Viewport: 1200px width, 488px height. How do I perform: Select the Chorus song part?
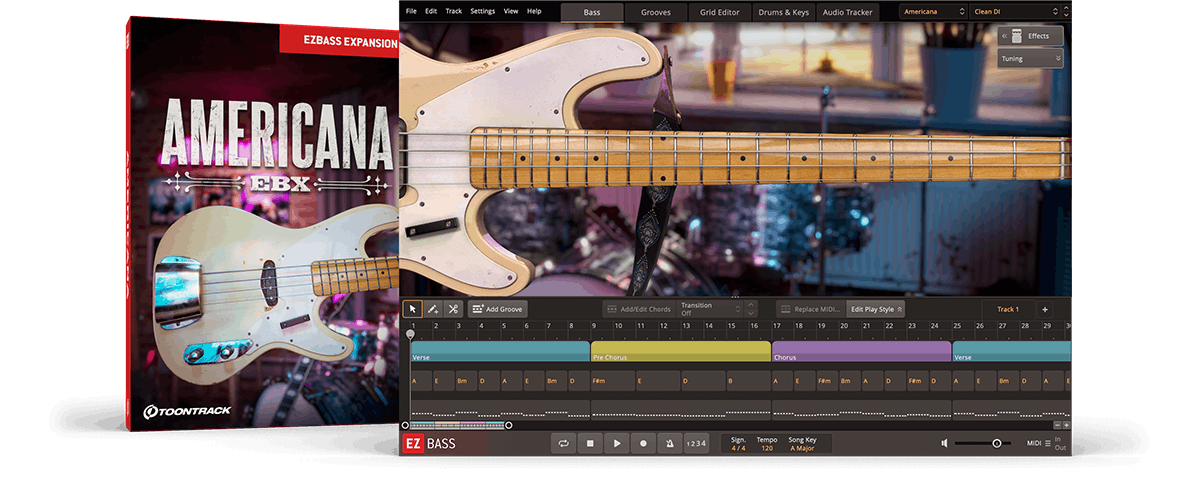tap(861, 351)
